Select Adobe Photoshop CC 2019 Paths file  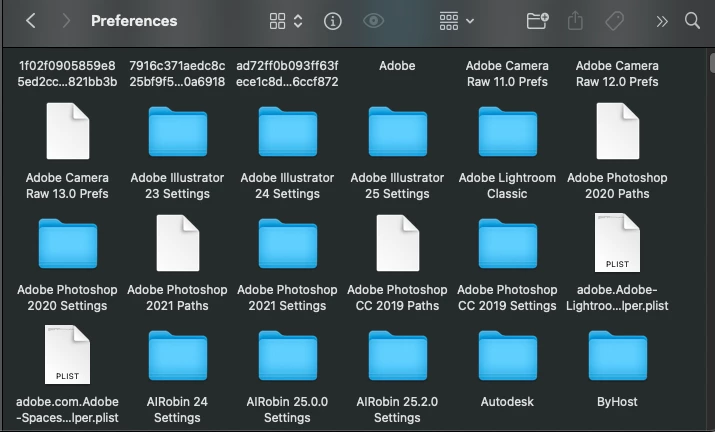pyautogui.click(x=398, y=243)
